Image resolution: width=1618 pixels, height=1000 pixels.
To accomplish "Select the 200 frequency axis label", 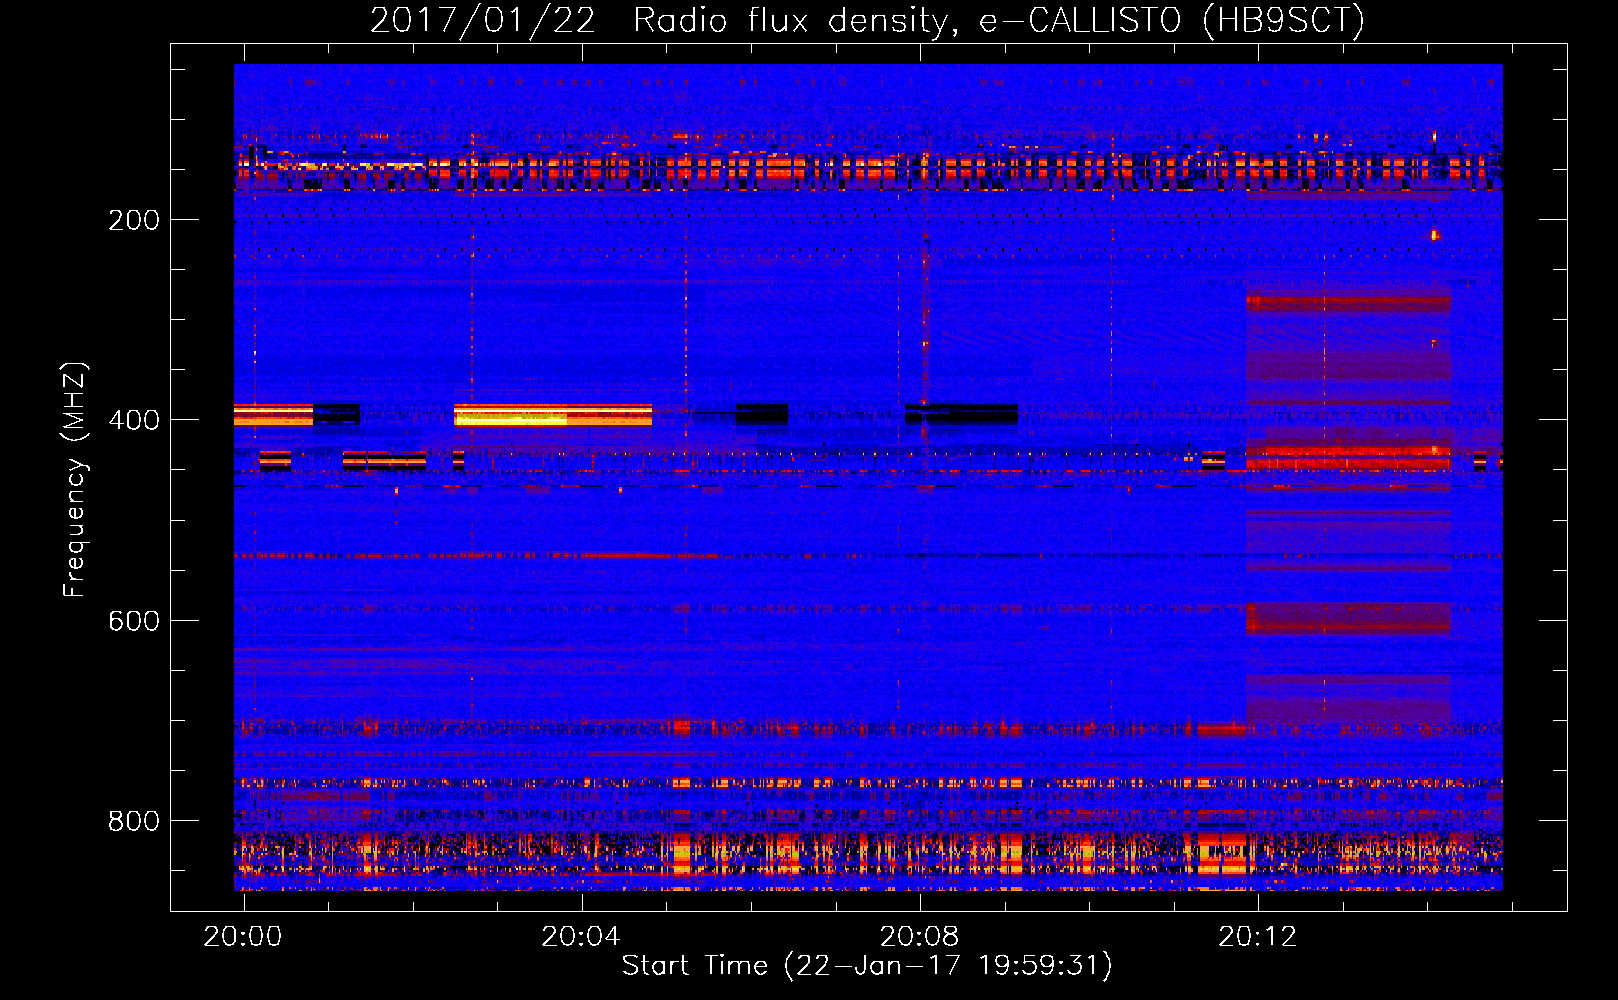I will click(134, 220).
